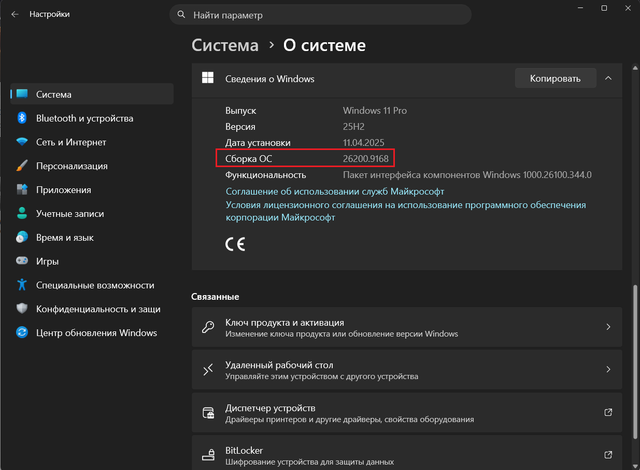Click the Копировать button
640x470 pixels.
click(x=555, y=78)
